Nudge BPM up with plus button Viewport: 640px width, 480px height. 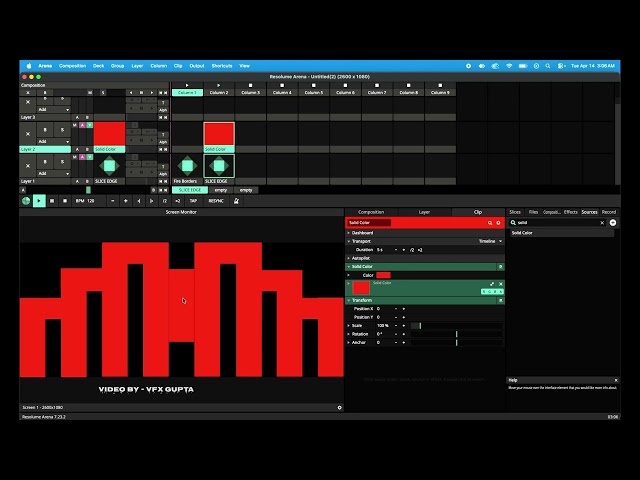126,201
